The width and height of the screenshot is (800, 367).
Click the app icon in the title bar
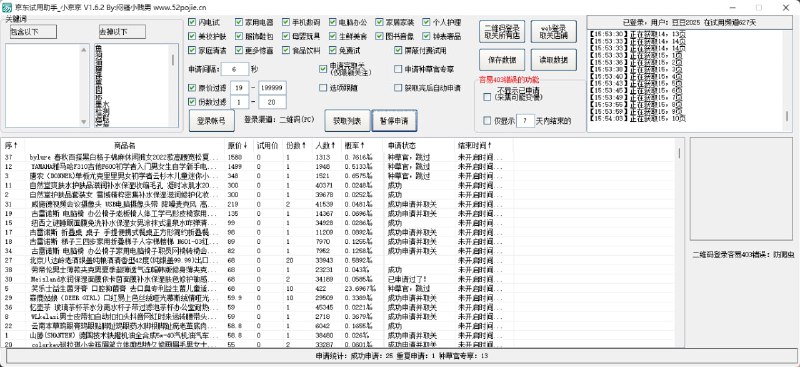7,8
